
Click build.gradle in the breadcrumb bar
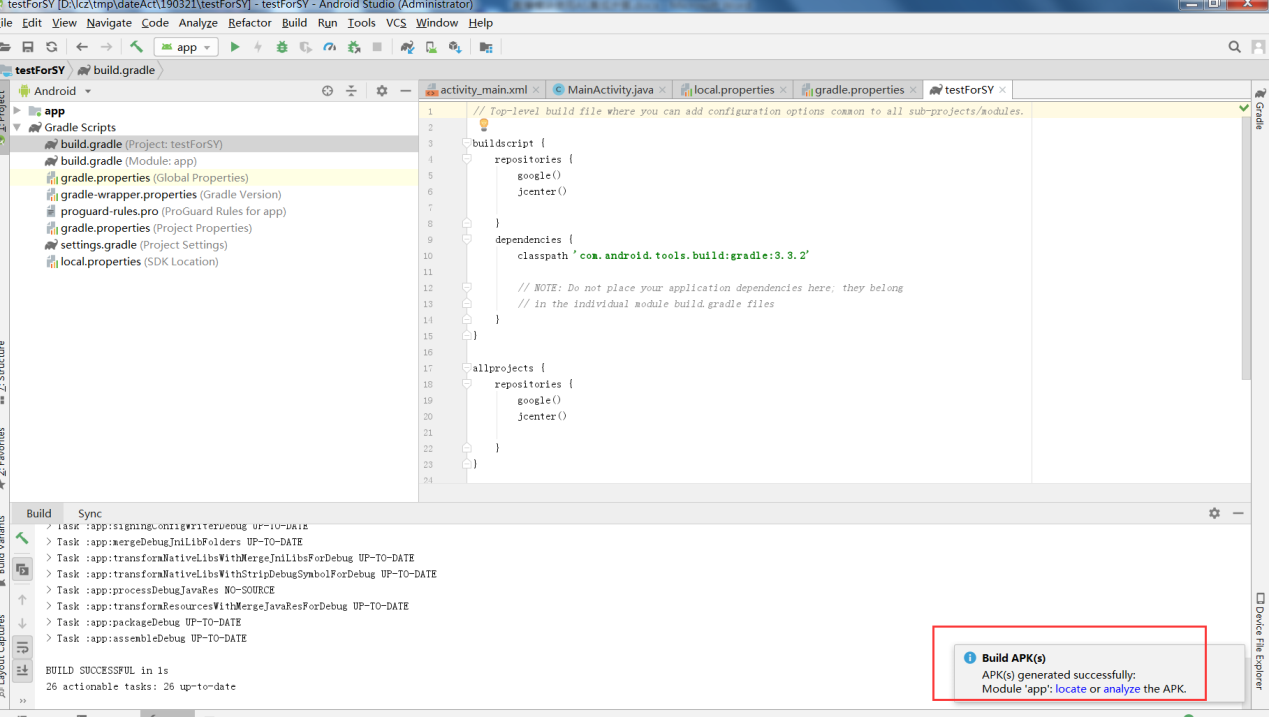(116, 70)
